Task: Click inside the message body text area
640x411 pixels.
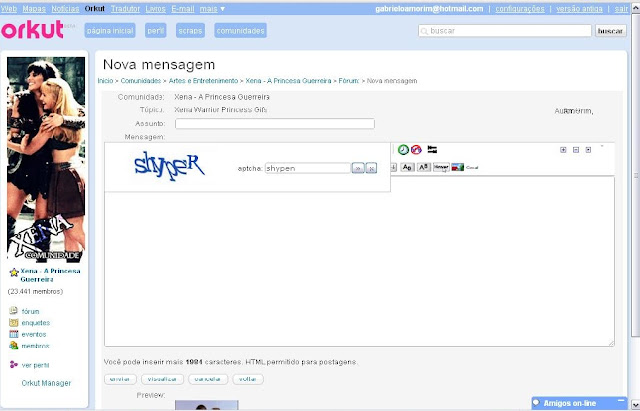Action: point(359,261)
